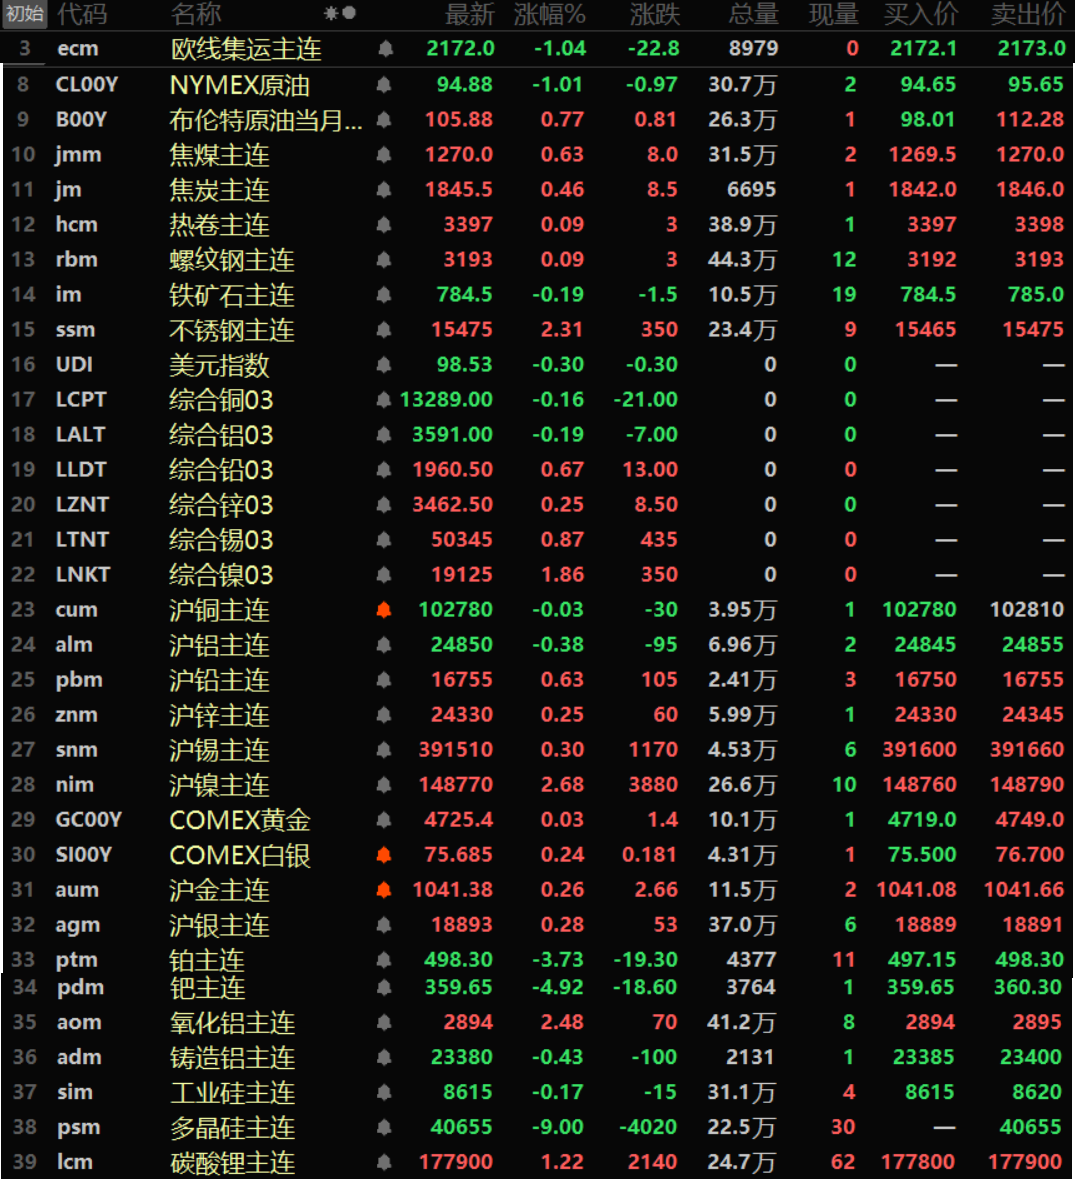Sort by the 涨幅% column header
This screenshot has width=1075, height=1180.
[549, 14]
